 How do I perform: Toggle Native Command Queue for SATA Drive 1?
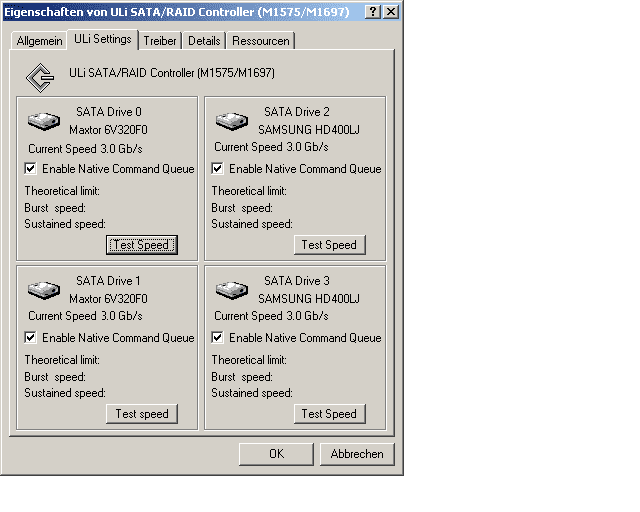pos(30,338)
